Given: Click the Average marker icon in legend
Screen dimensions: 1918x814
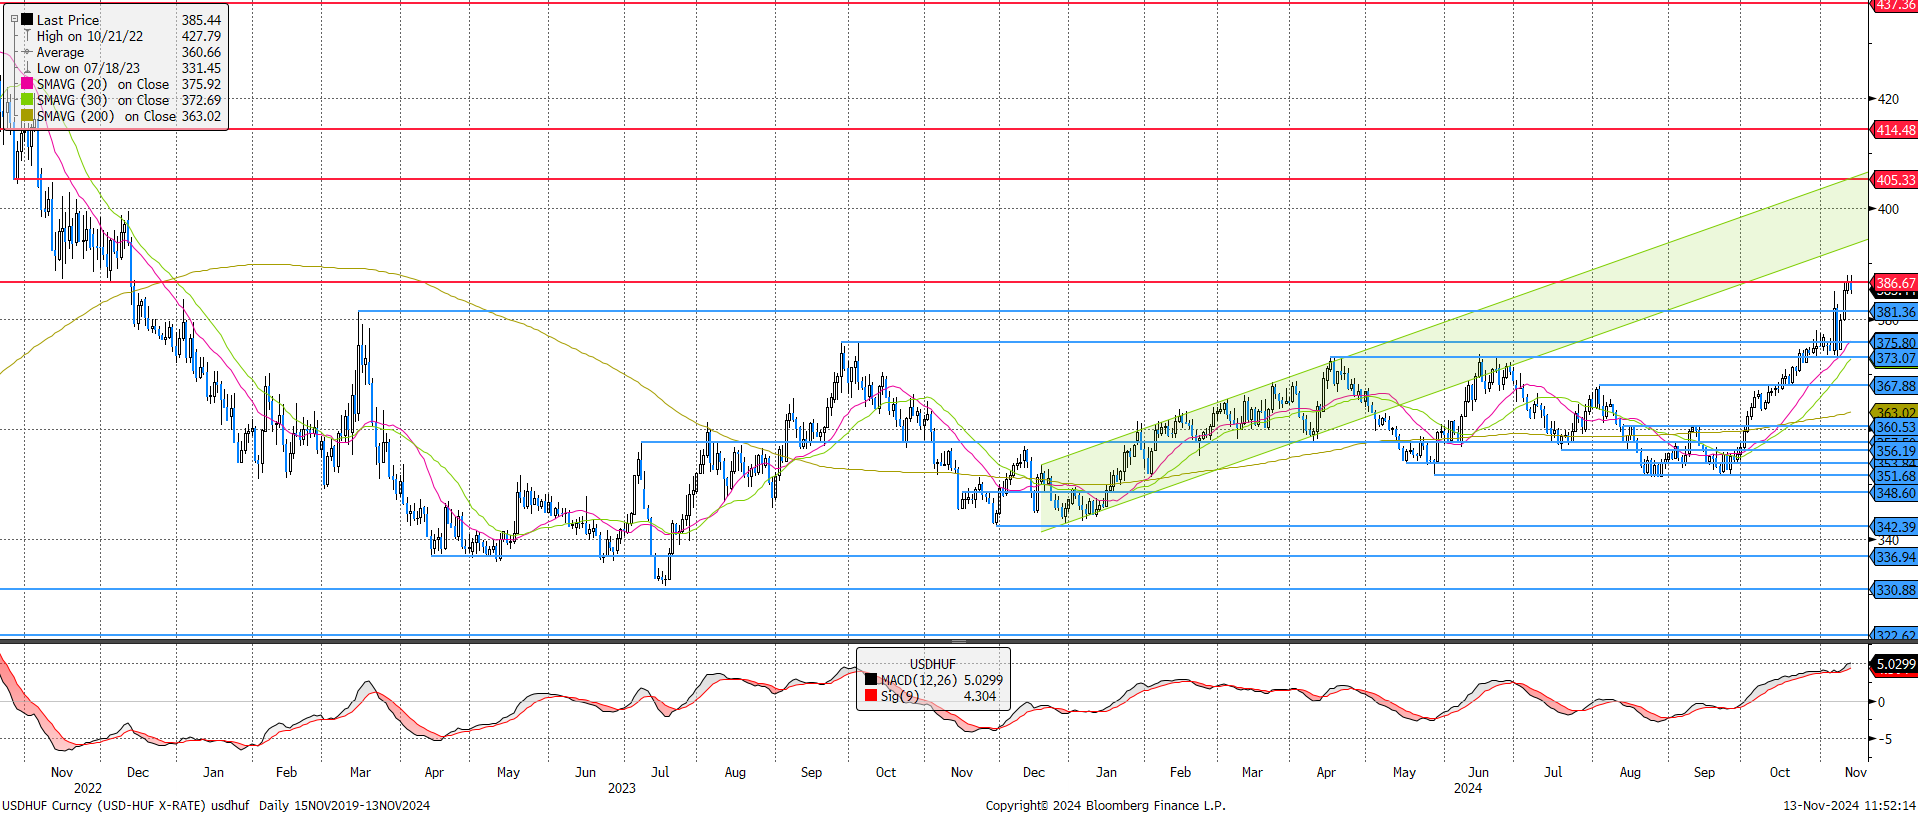Looking at the screenshot, I should pos(27,52).
